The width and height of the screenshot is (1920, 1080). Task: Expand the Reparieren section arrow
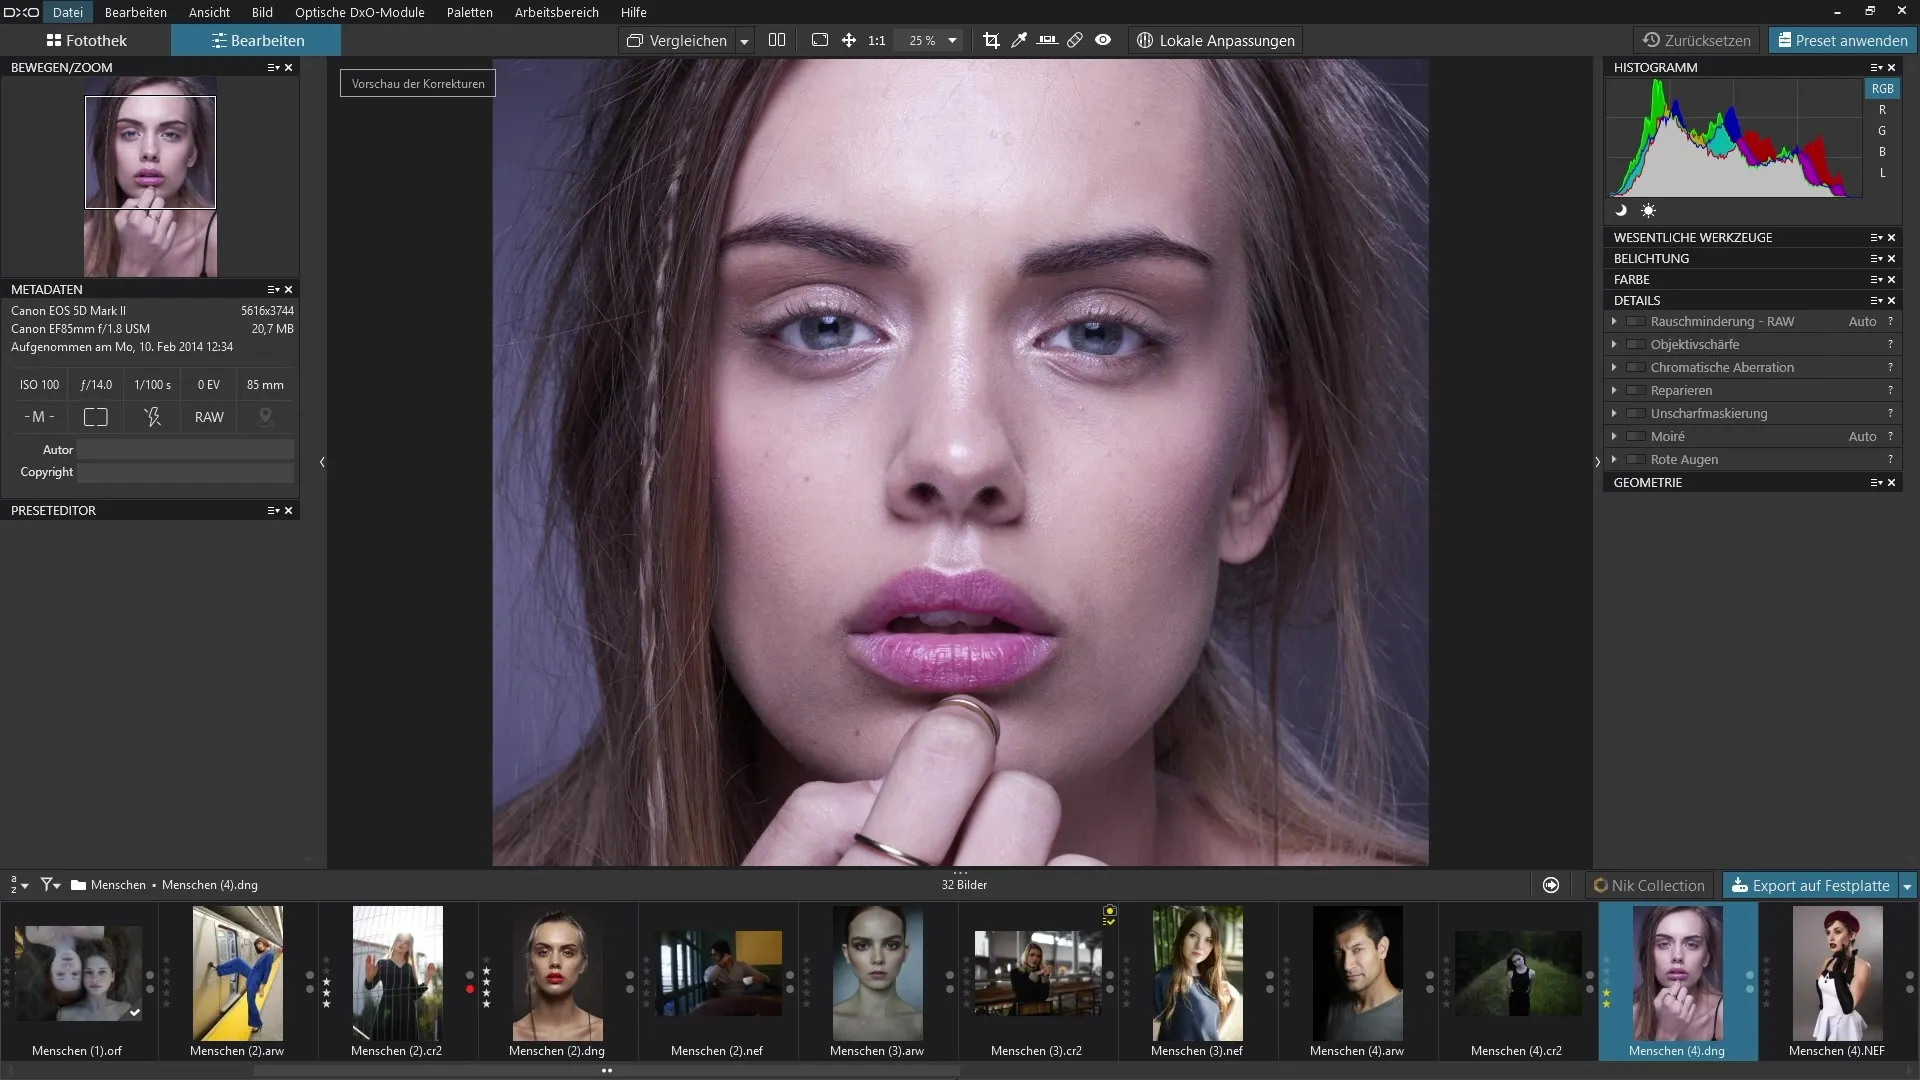[x=1614, y=391]
